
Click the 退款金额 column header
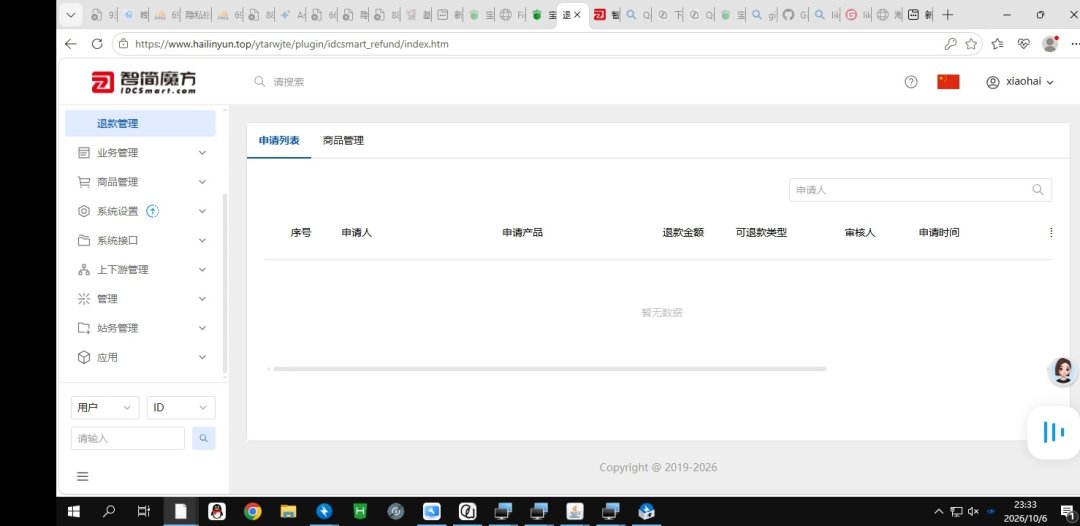pos(683,233)
